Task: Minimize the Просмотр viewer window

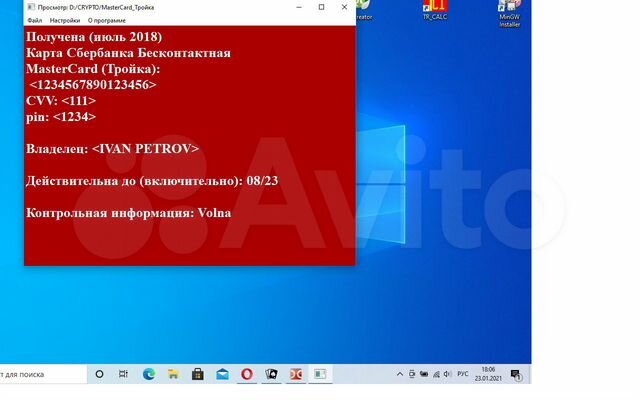Action: (299, 7)
